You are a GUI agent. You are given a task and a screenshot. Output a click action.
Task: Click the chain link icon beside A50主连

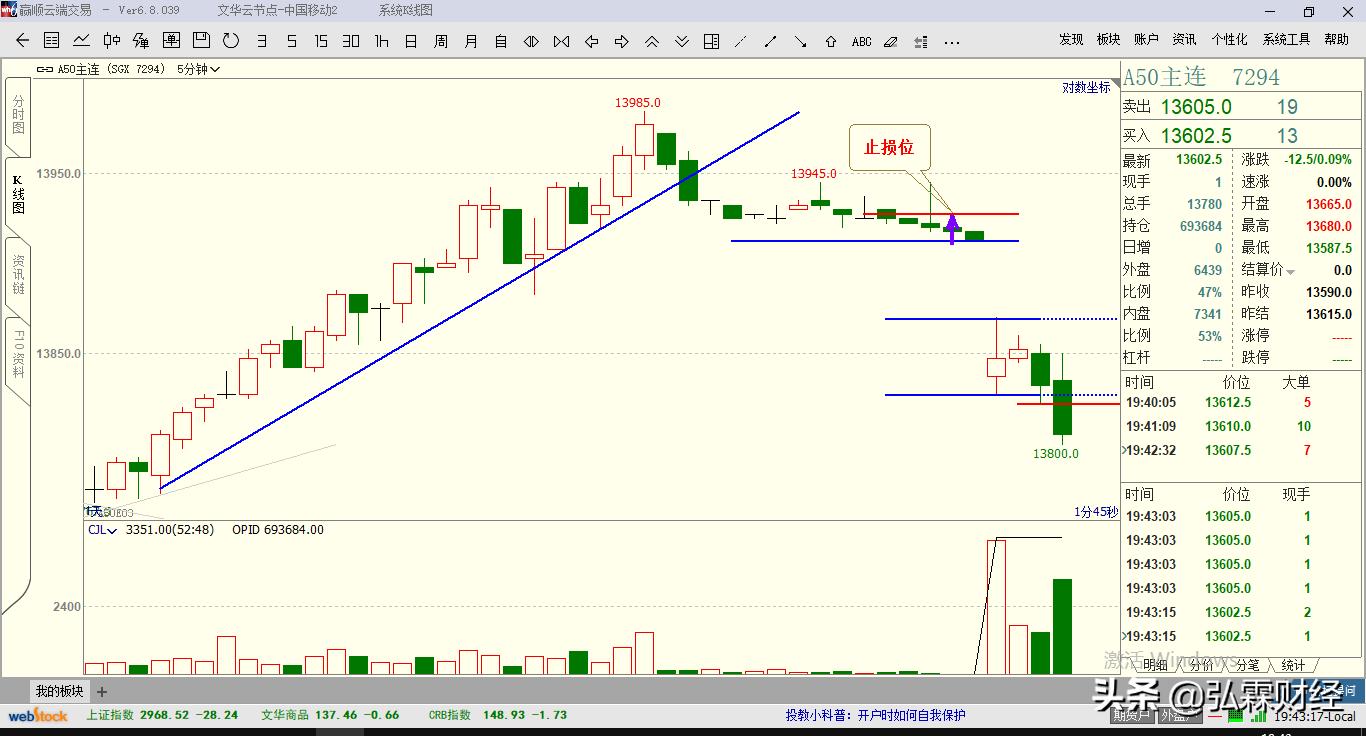[x=46, y=69]
